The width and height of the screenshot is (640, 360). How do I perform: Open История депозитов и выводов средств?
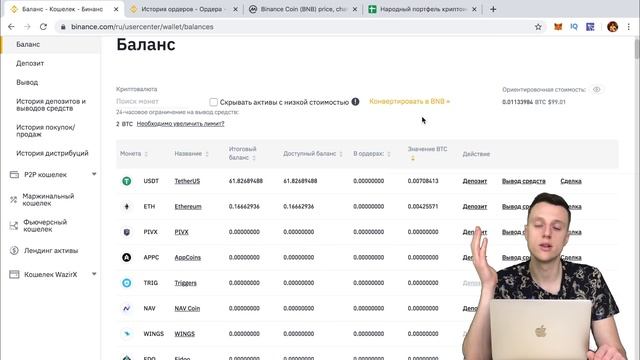click(51, 105)
